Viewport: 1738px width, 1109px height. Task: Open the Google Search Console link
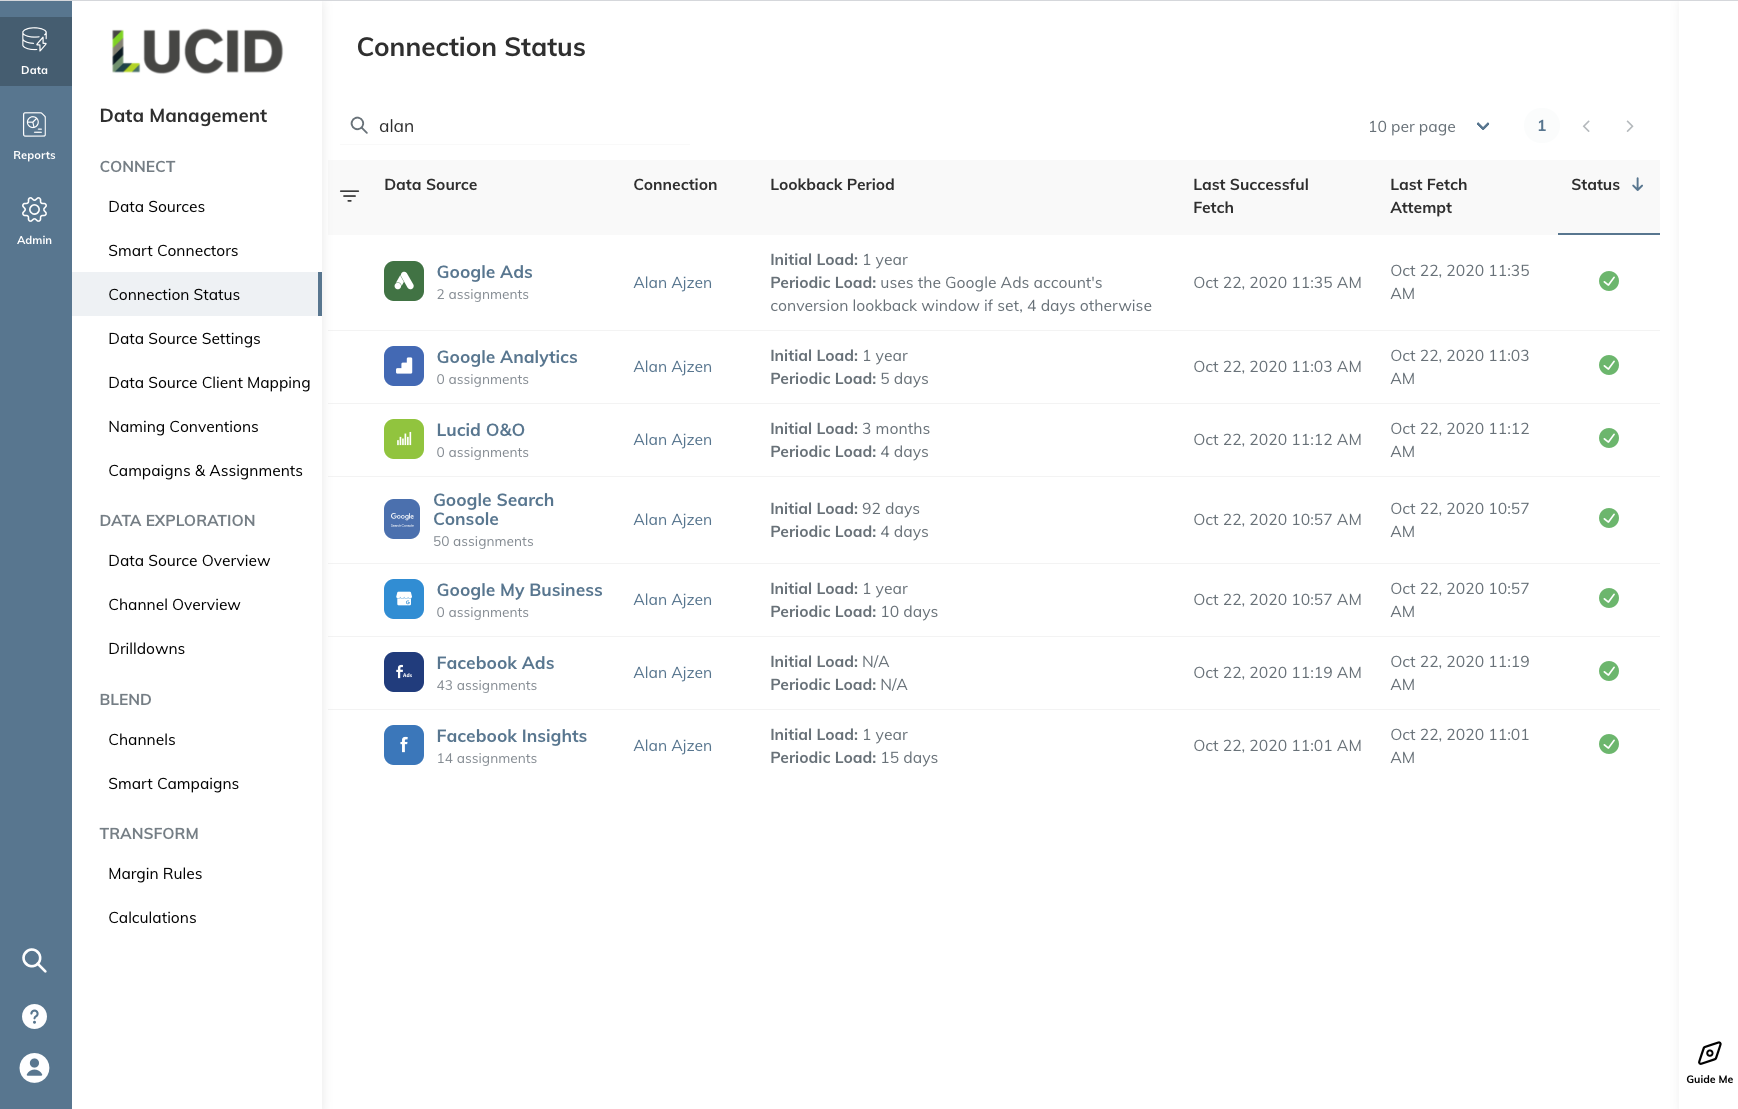tap(493, 509)
